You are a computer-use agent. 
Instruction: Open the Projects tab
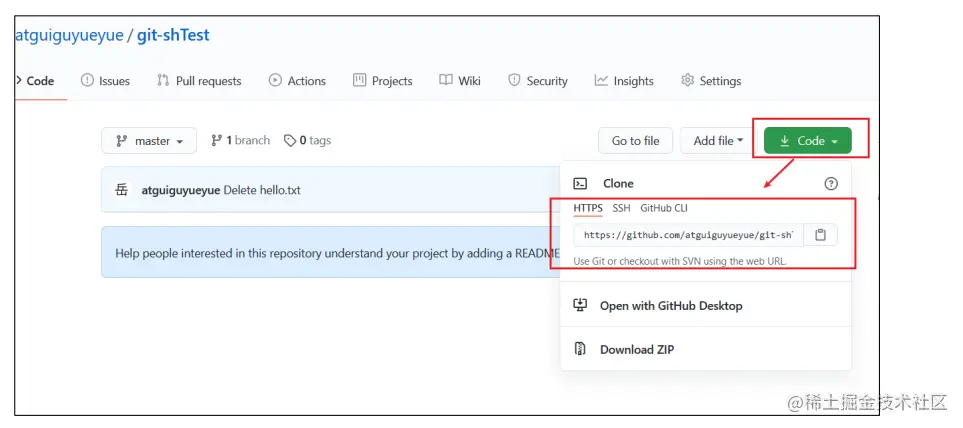pyautogui.click(x=383, y=81)
